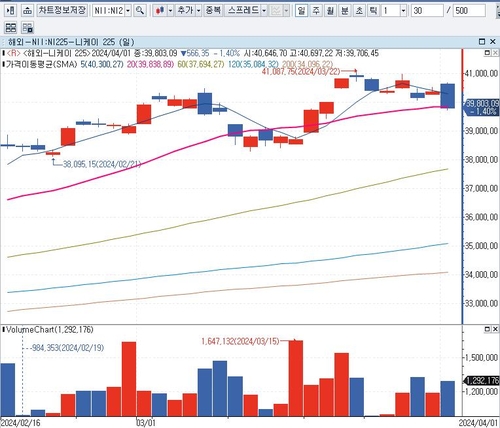The image size is (500, 428).
Task: Click the low label 38,095.15(2024/02/21)
Action: coord(102,164)
